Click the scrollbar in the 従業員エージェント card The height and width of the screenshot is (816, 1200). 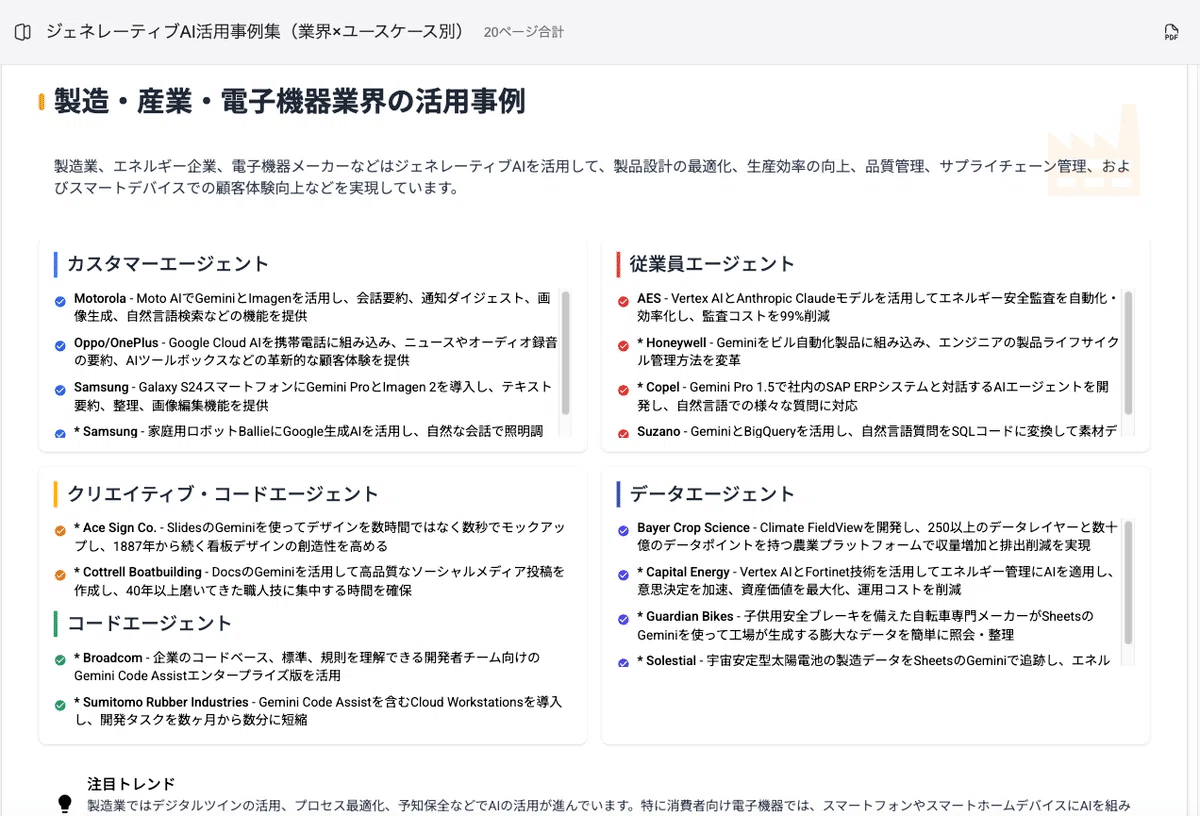1129,352
